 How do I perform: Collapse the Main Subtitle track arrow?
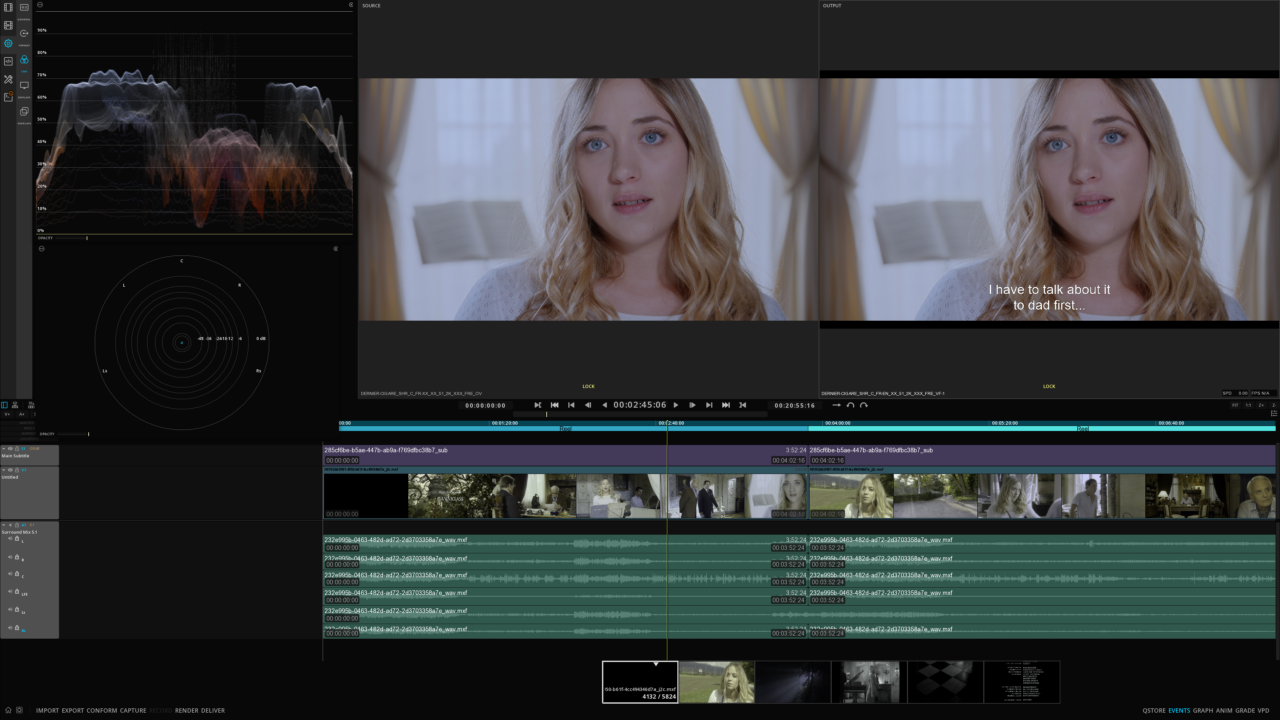pos(4,449)
